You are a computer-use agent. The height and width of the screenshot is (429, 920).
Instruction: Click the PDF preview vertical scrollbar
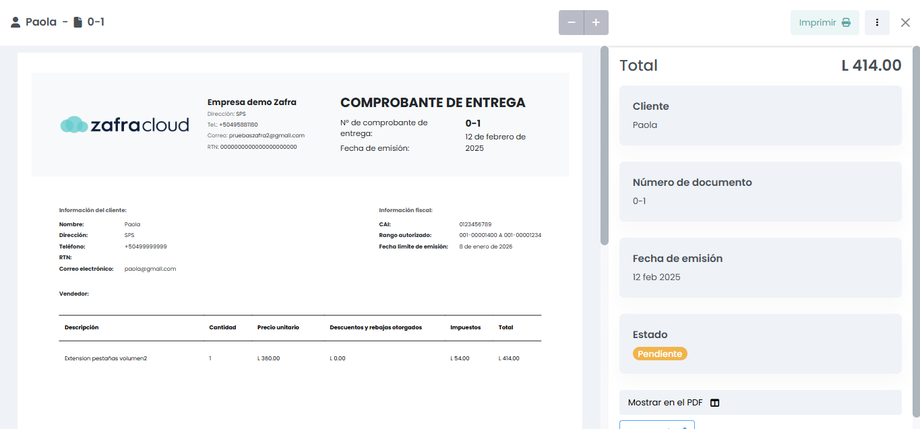tap(604, 145)
